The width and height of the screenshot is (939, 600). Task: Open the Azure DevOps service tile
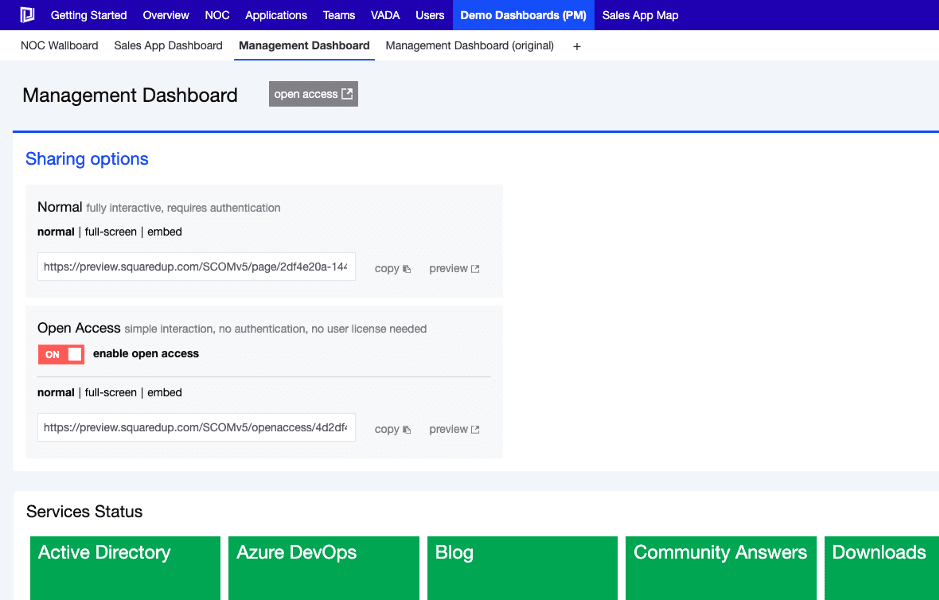point(323,568)
